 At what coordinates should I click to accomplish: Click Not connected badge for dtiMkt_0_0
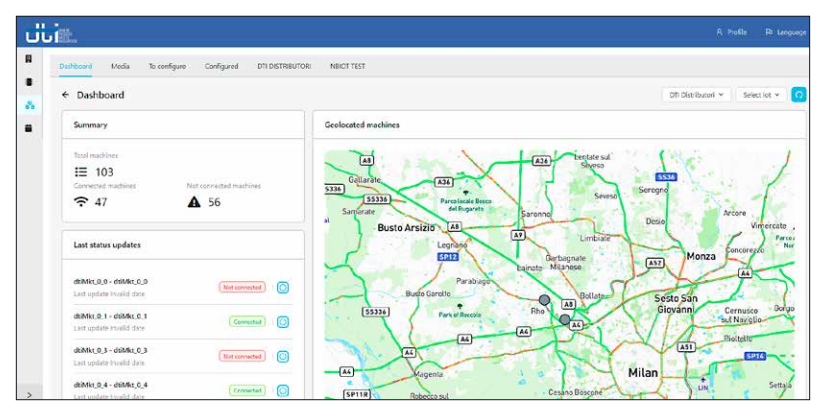pos(242,287)
